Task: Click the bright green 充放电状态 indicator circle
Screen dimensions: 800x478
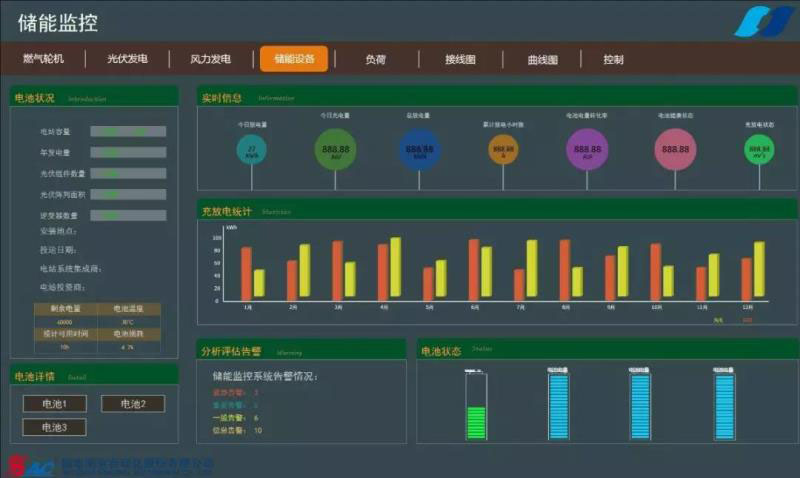Action: pyautogui.click(x=759, y=149)
